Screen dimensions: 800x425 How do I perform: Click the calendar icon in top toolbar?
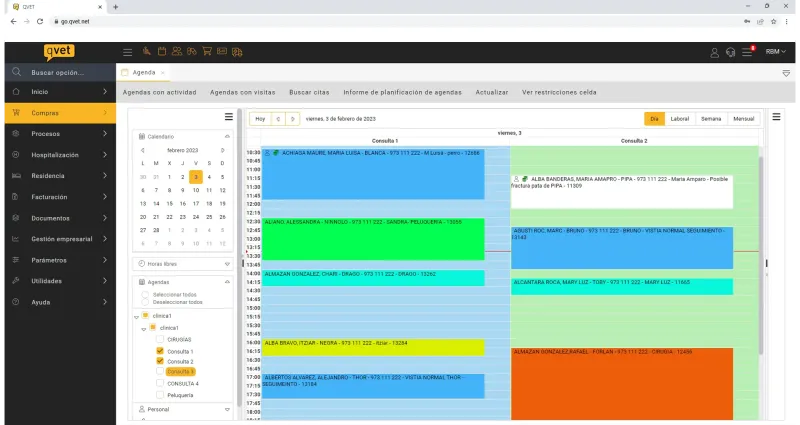click(162, 51)
